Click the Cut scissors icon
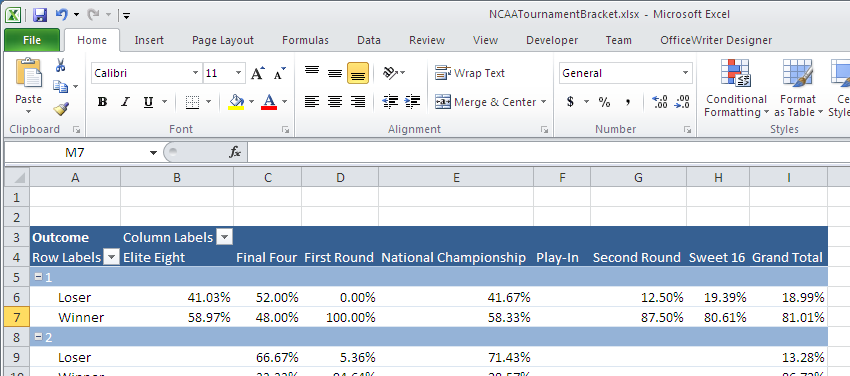 pyautogui.click(x=60, y=66)
